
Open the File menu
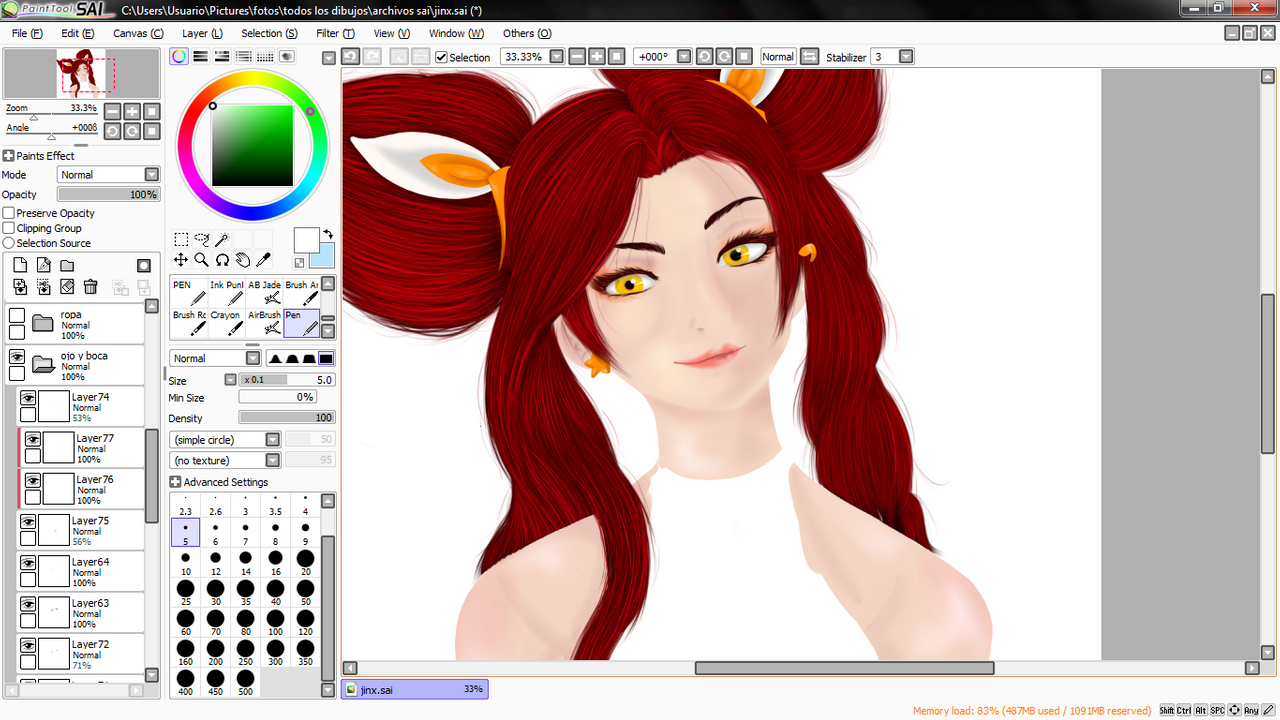coord(27,33)
